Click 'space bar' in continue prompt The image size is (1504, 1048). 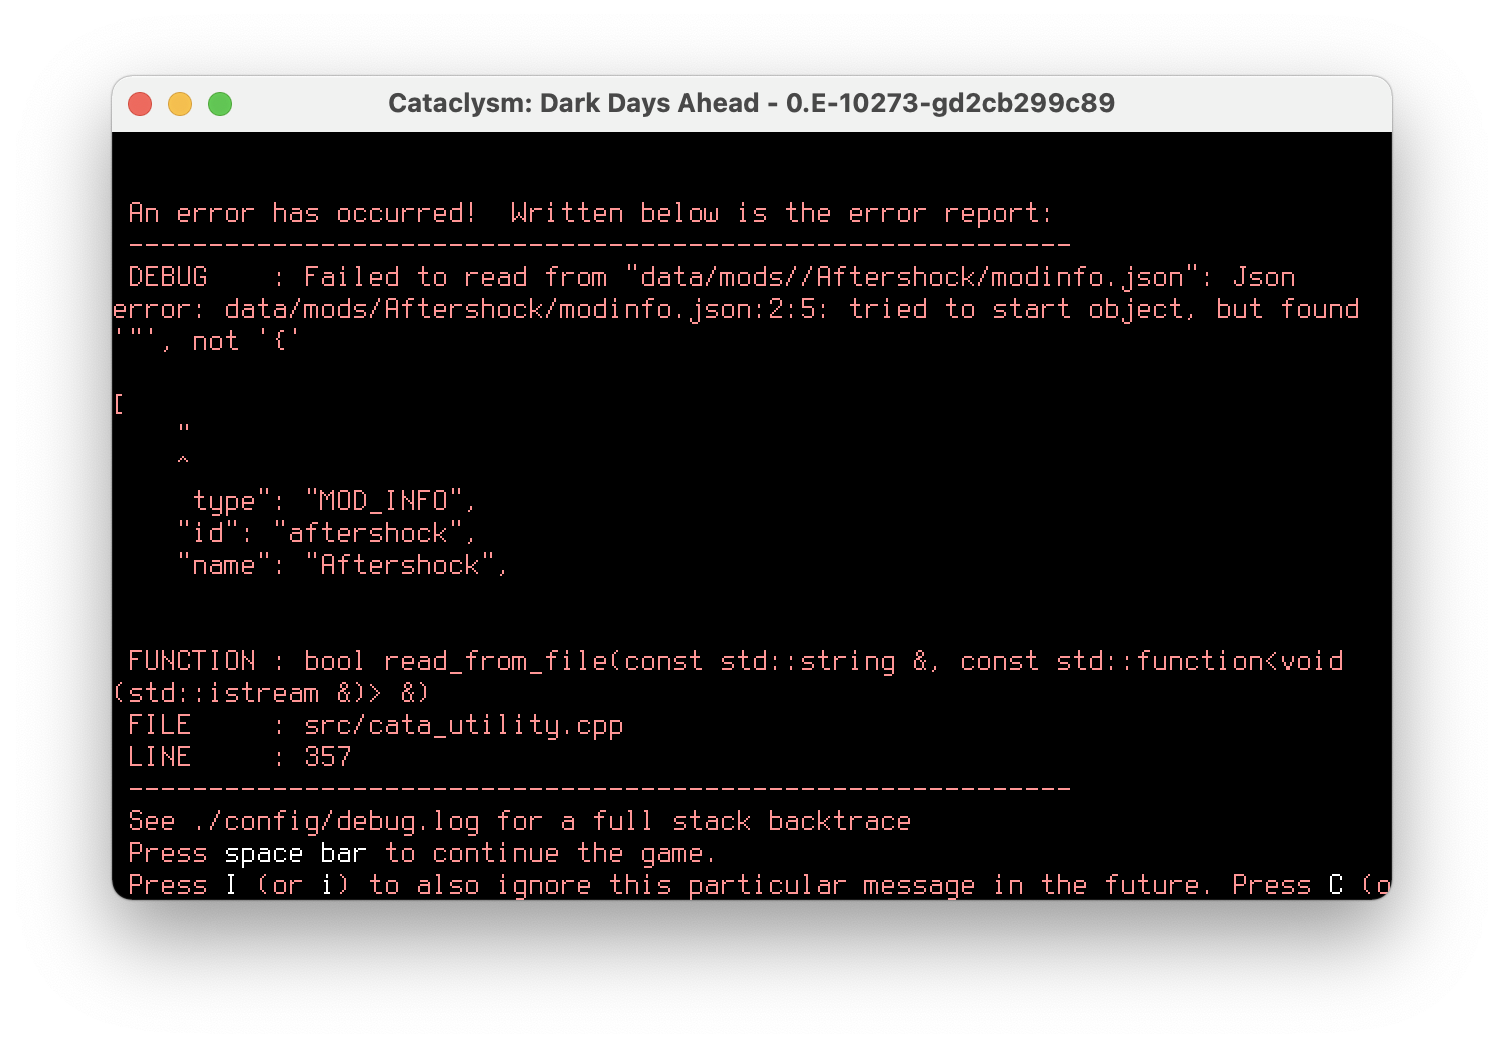point(295,853)
